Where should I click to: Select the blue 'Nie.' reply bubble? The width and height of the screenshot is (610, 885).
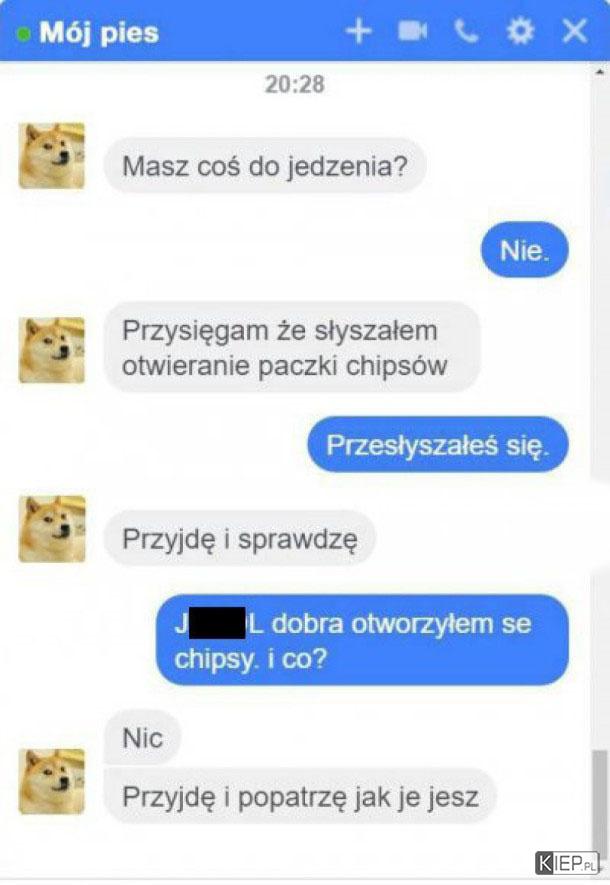524,250
